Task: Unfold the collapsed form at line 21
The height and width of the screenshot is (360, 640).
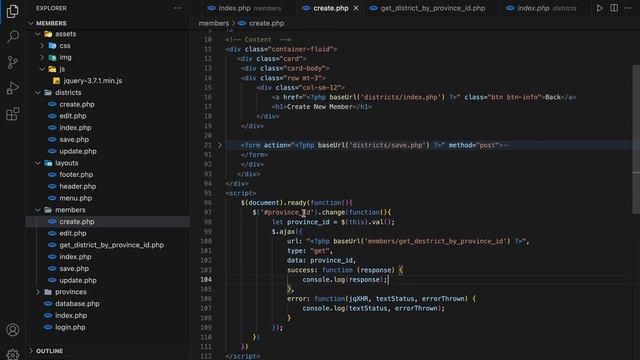Action: point(220,145)
